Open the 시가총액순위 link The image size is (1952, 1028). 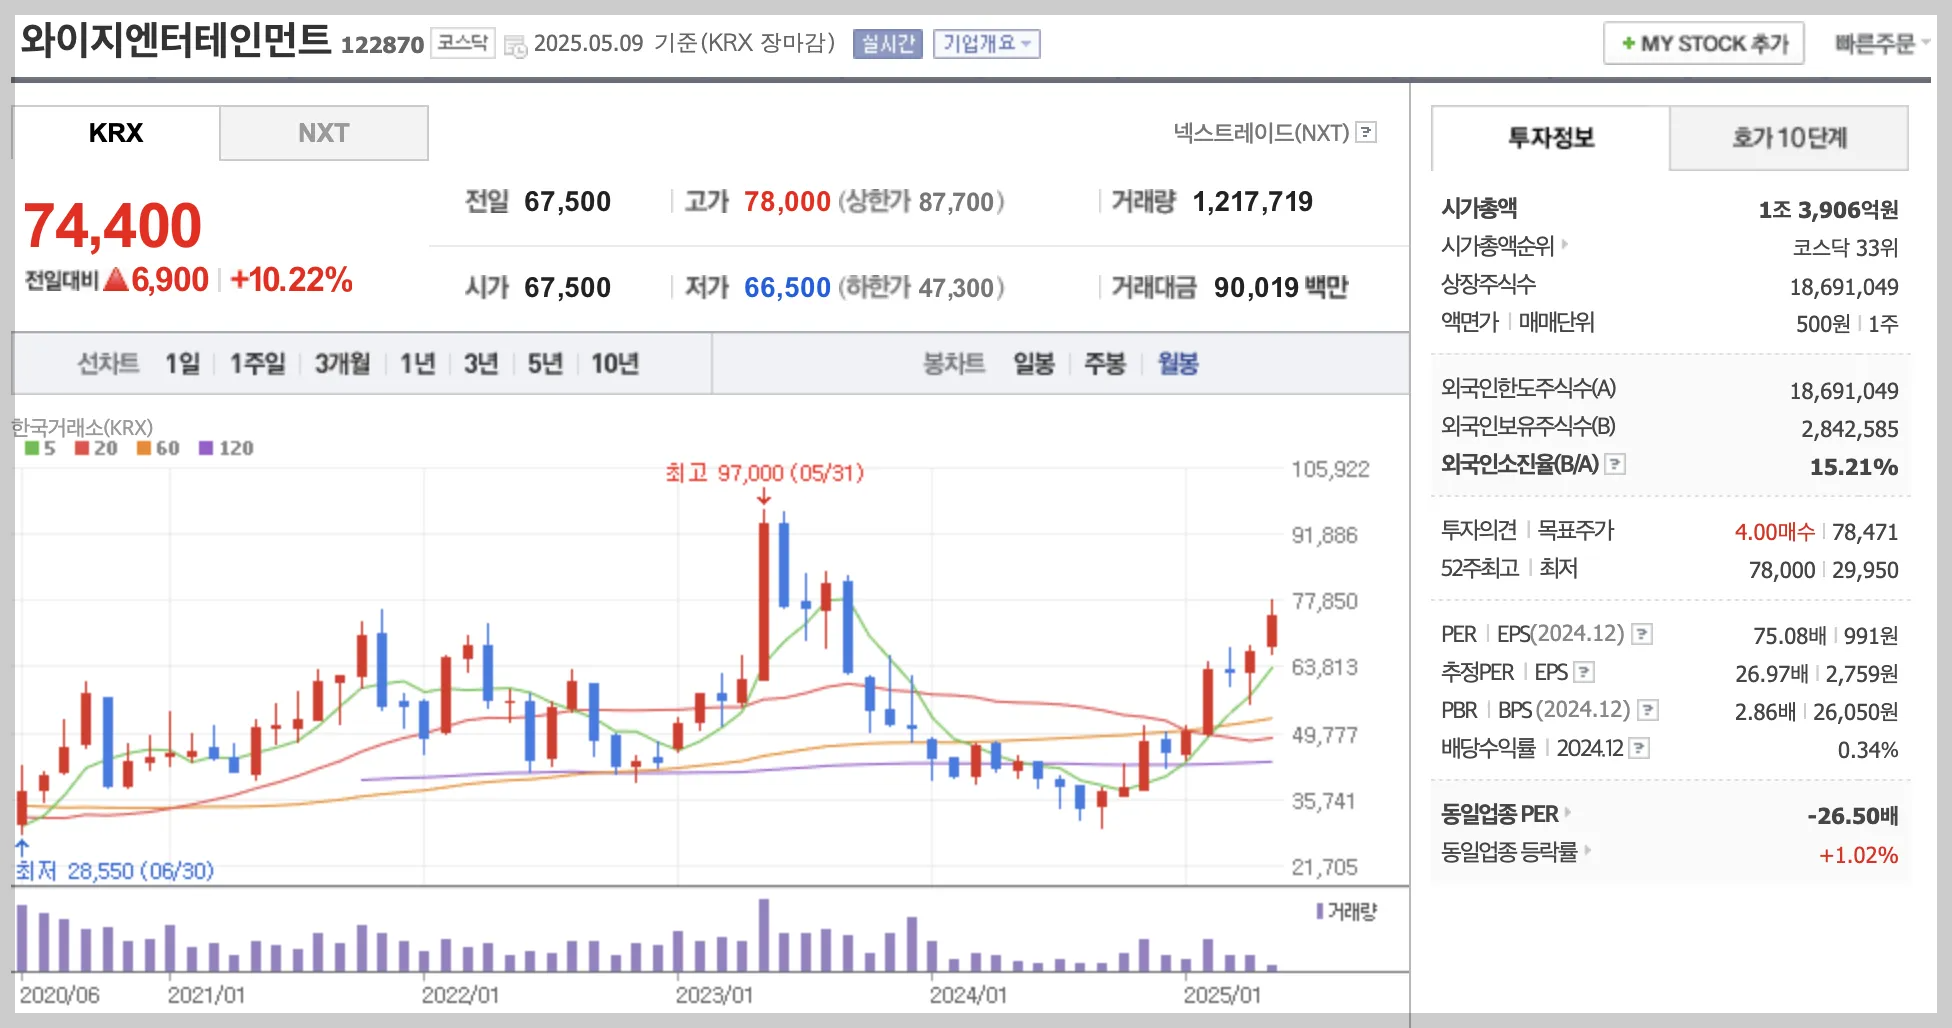point(1497,245)
